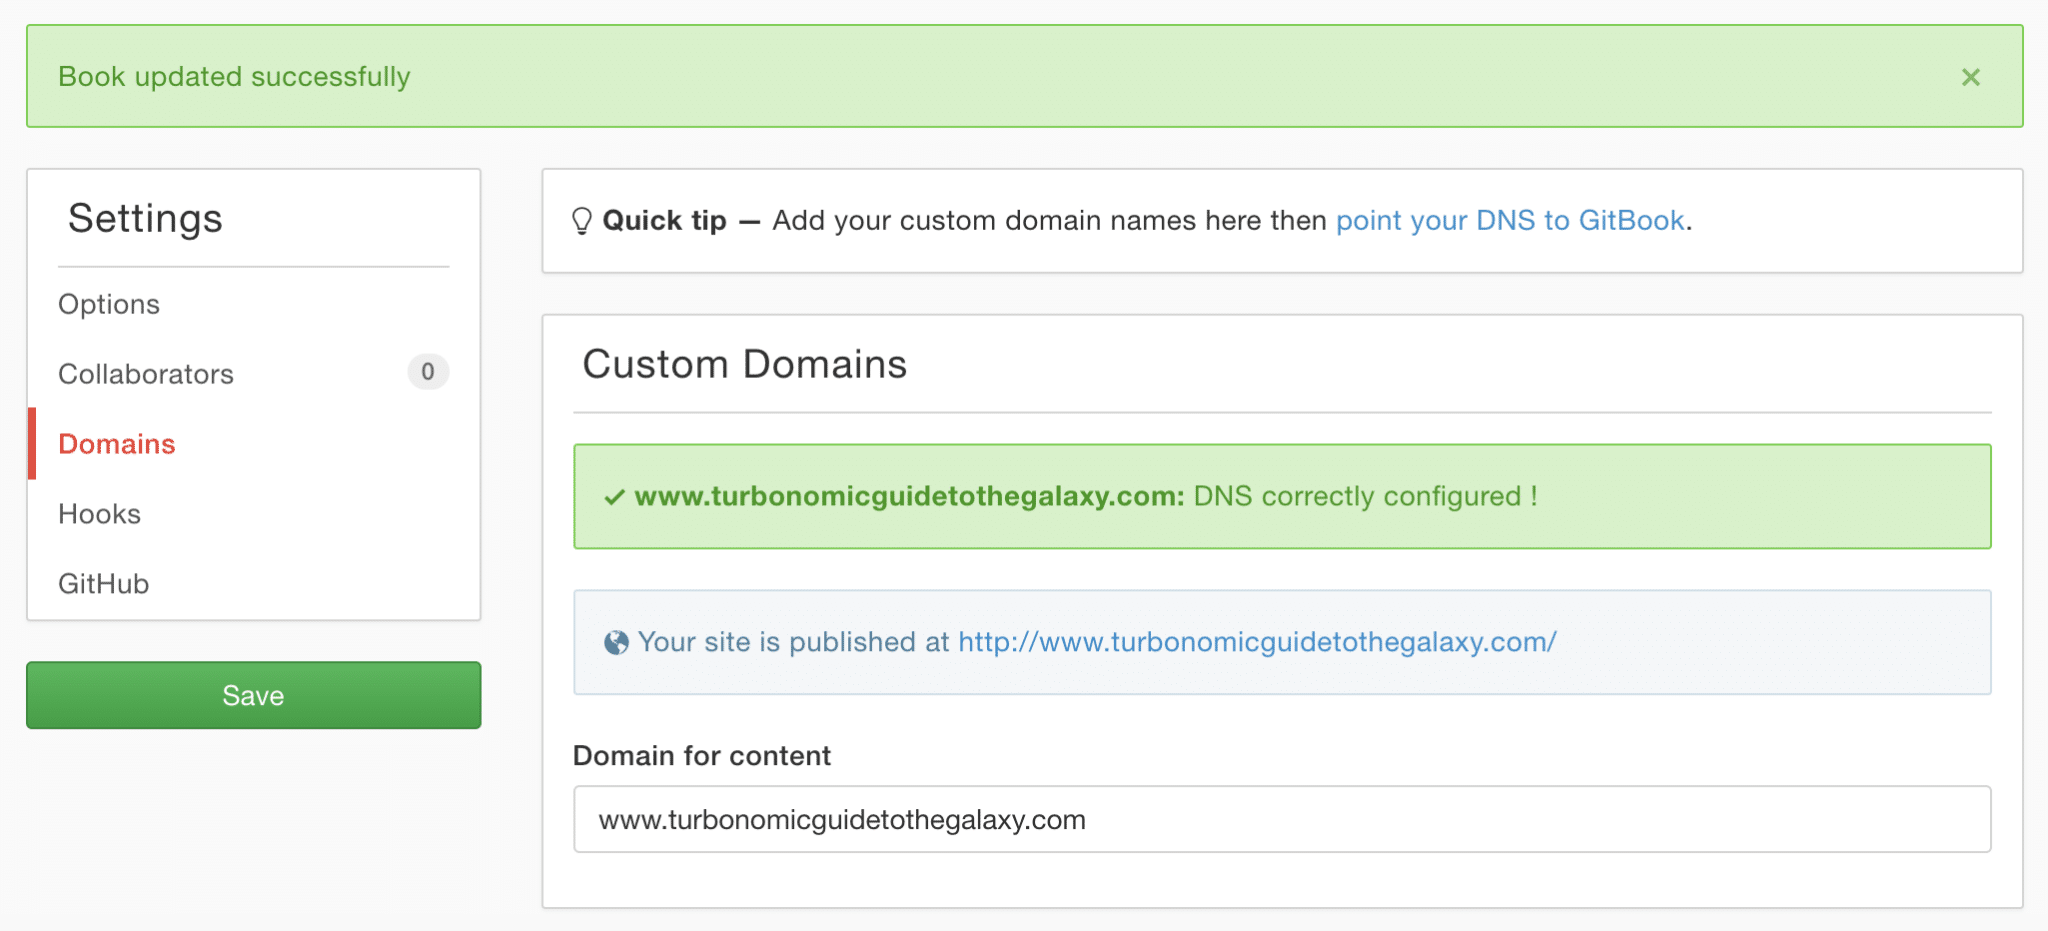The image size is (2048, 931).
Task: Open the published site URL link
Action: point(1257,642)
